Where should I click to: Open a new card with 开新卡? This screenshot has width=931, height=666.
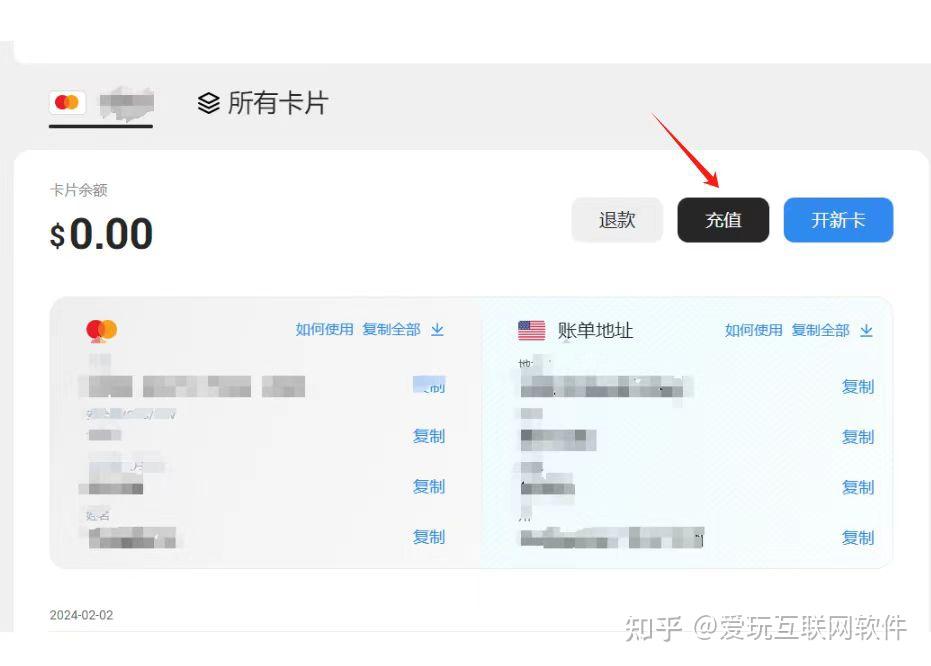tap(838, 220)
